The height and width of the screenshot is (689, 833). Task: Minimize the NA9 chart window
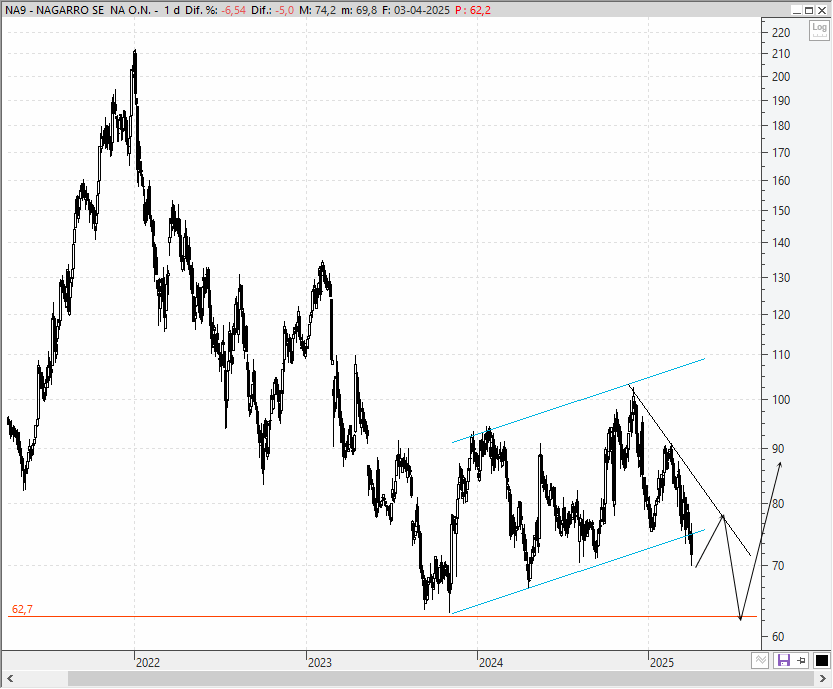796,10
